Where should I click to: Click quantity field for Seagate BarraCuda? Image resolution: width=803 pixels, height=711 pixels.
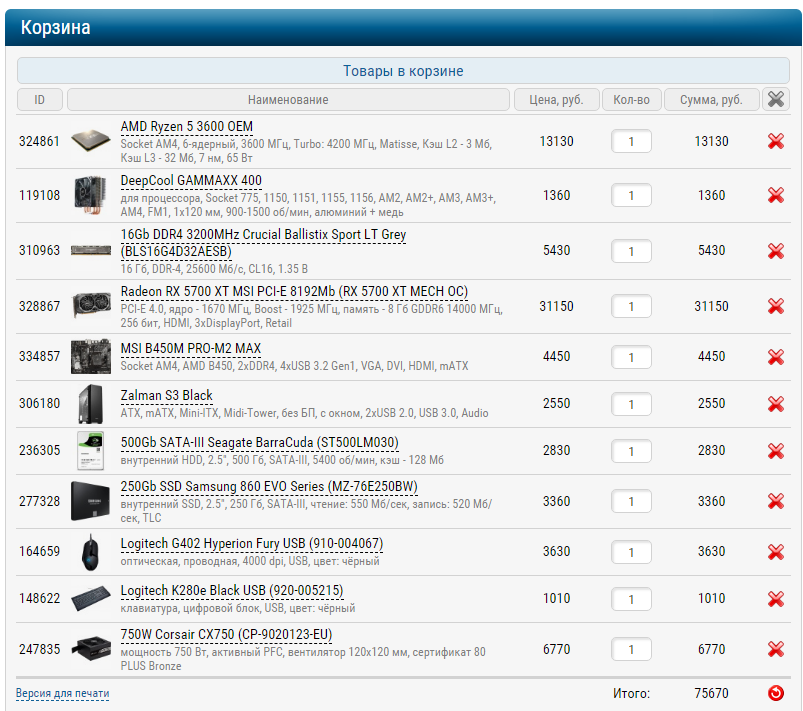(x=631, y=451)
